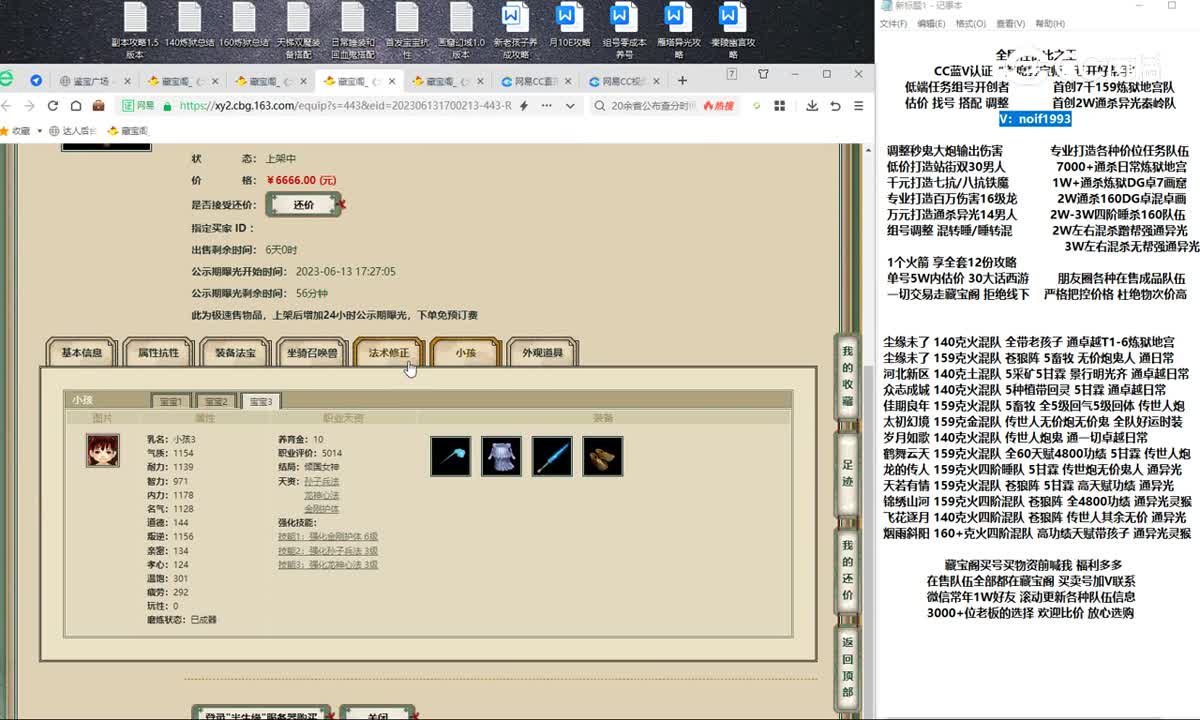Toggle the 收藏 bookmark star for this page

click(7, 130)
